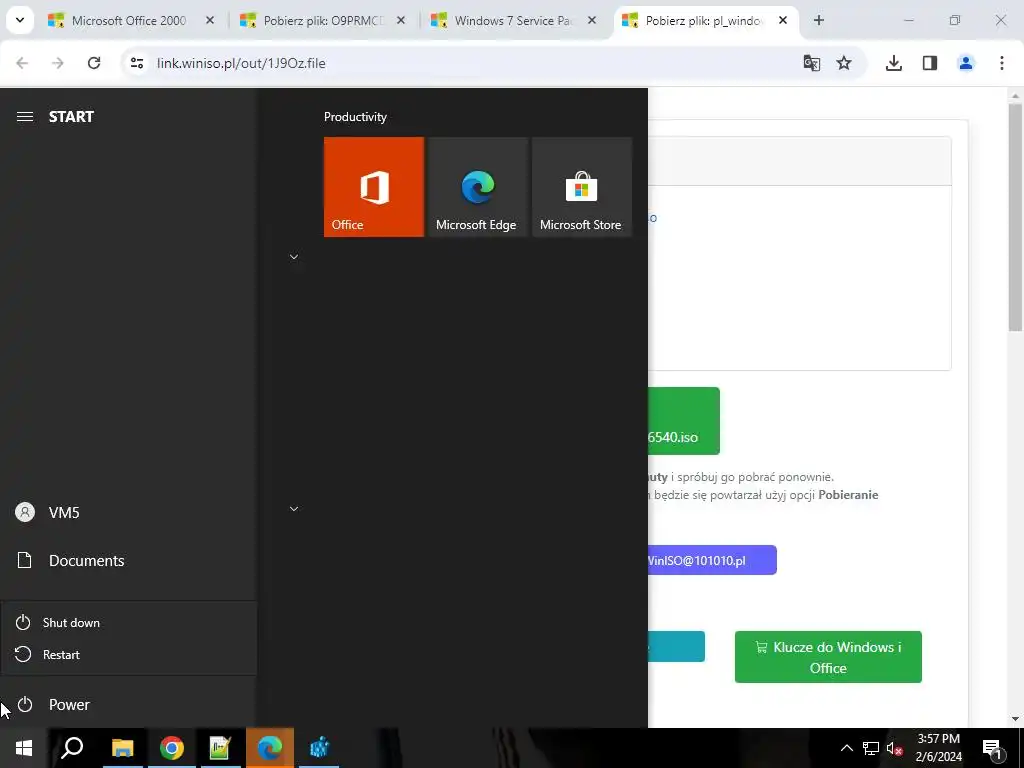
Task: Click Klucze do Windows i Office button
Action: (828, 657)
